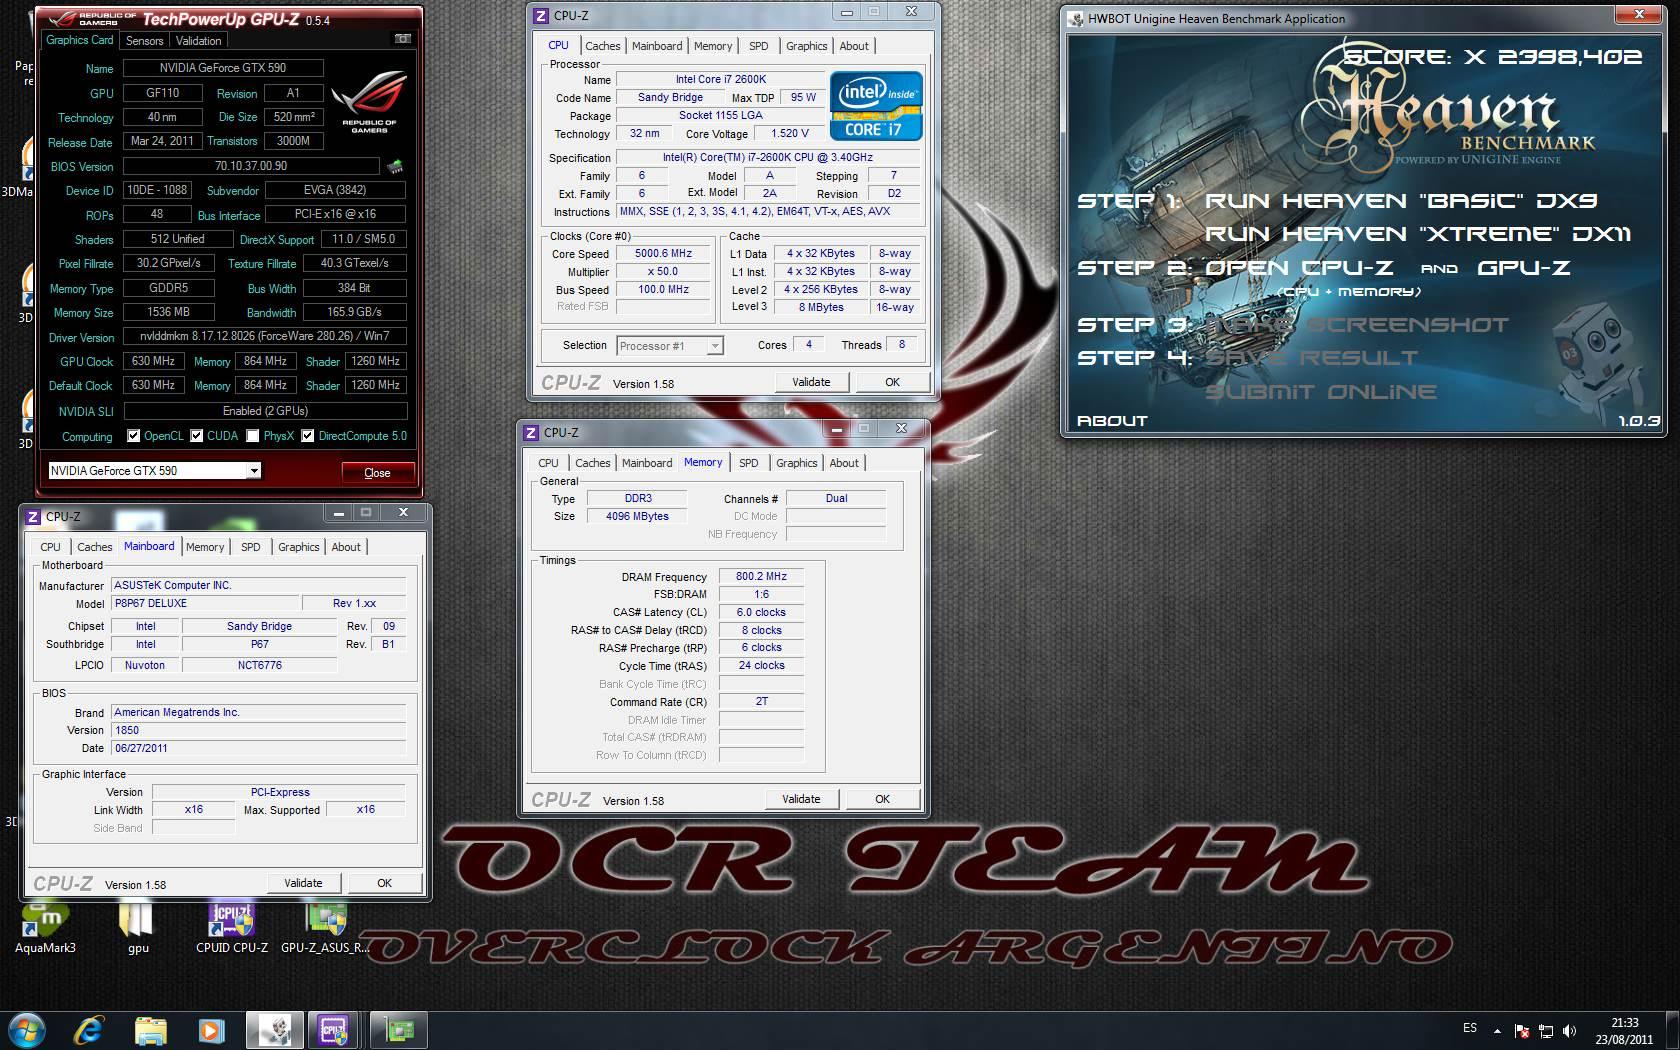Screen dimensions: 1680x1050
Task: Click Z icon in CPU-Z Memory window title
Action: [x=531, y=432]
